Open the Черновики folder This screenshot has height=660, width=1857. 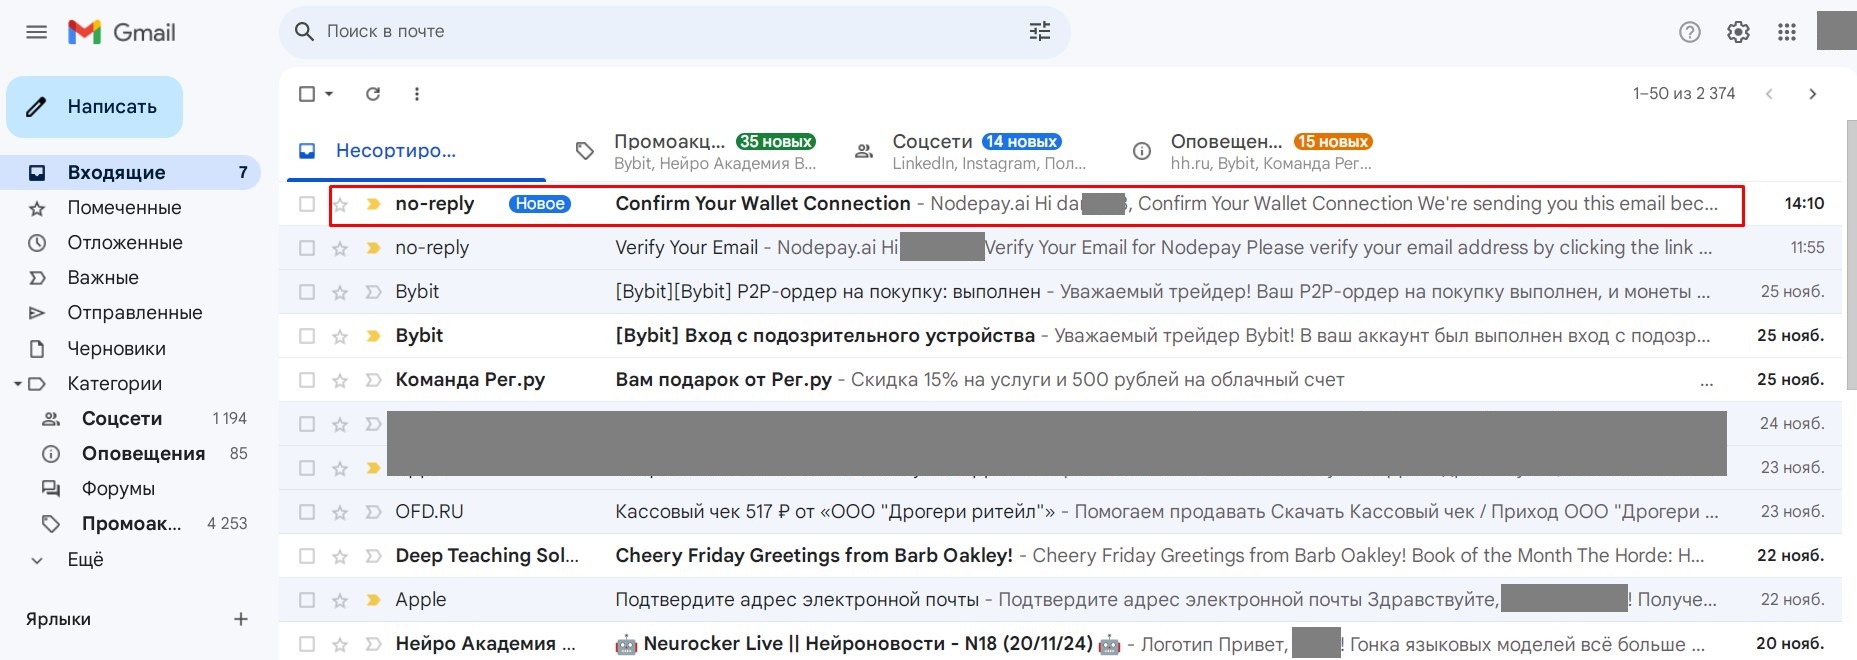(x=130, y=349)
